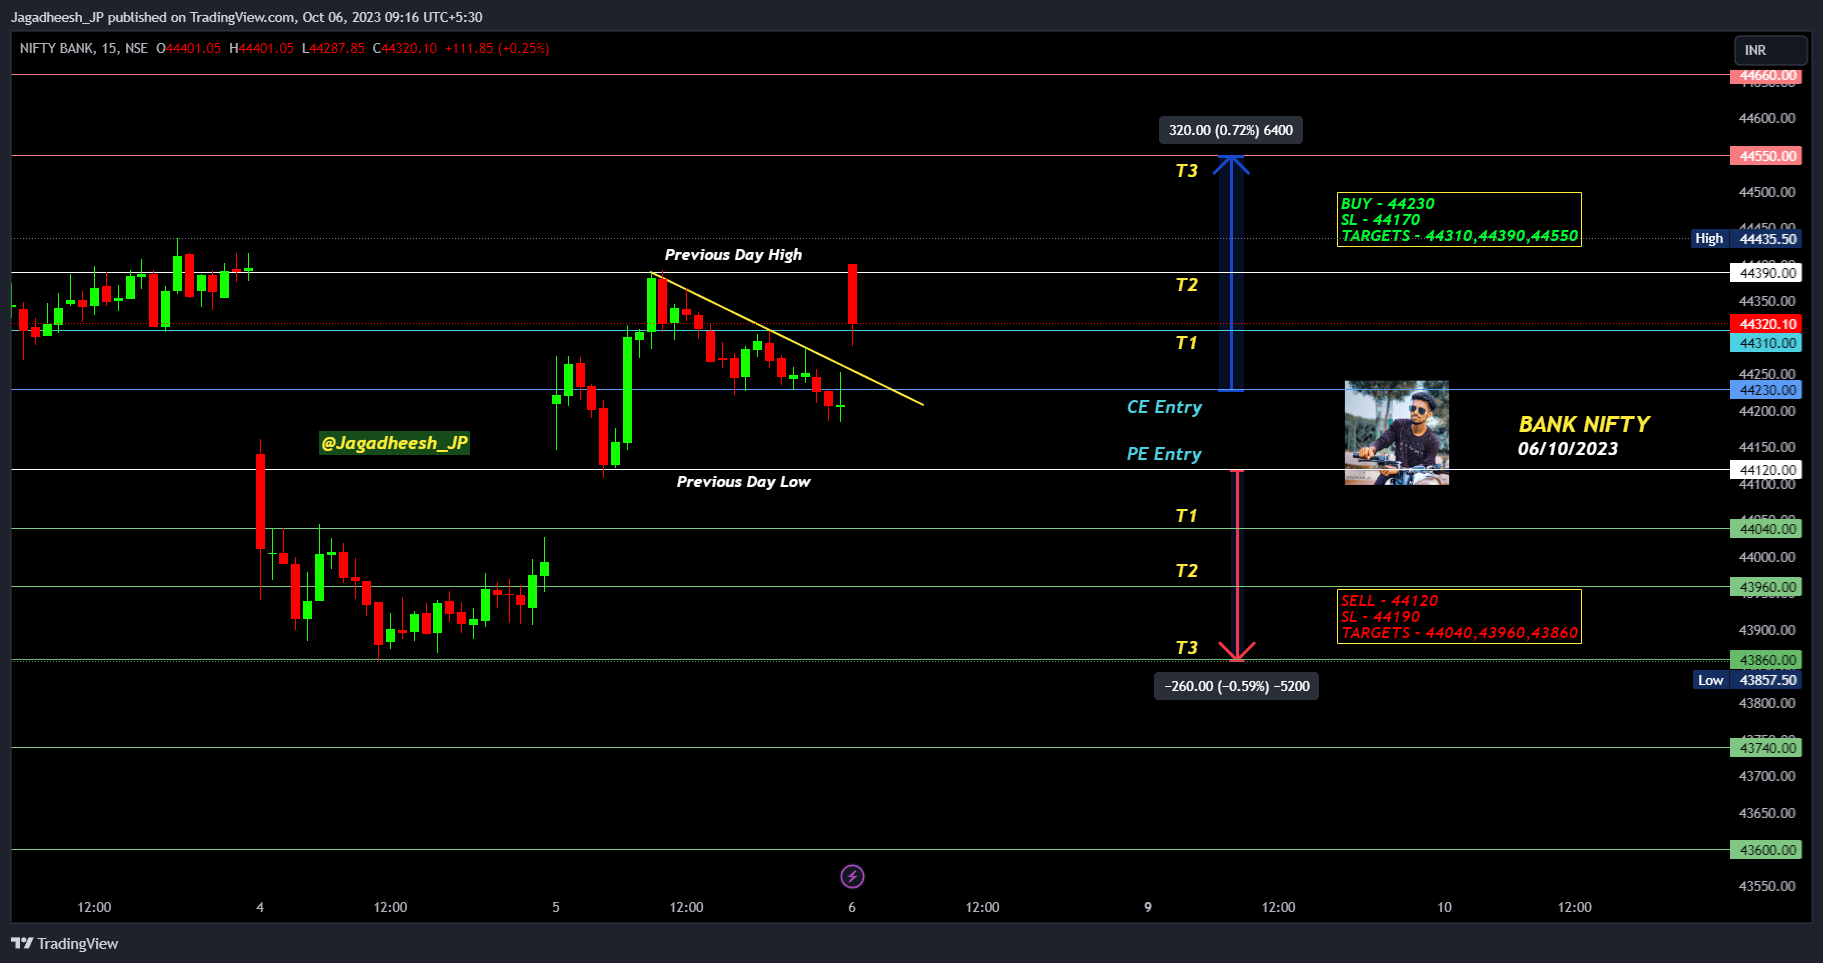Click the green BUY - 44230 text box
The image size is (1823, 963).
coord(1459,219)
